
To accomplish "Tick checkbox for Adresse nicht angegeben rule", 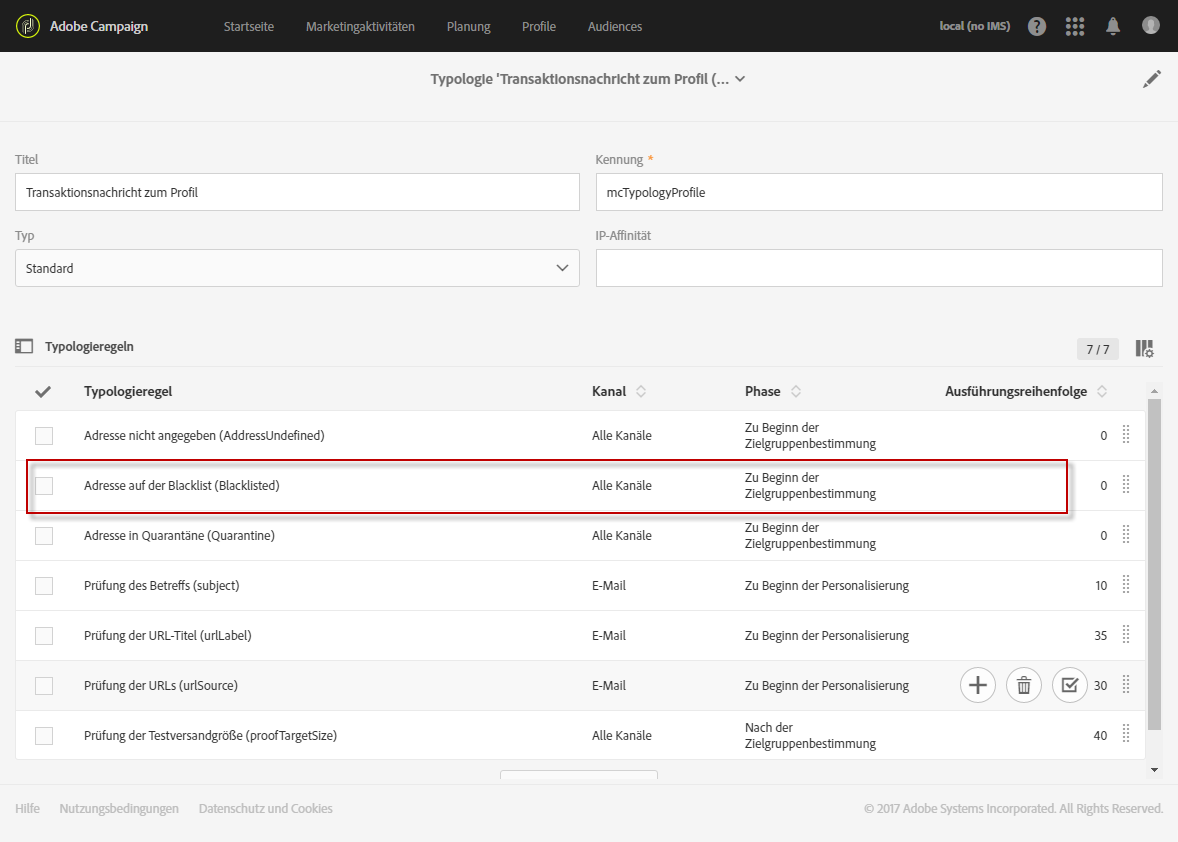I will (44, 435).
